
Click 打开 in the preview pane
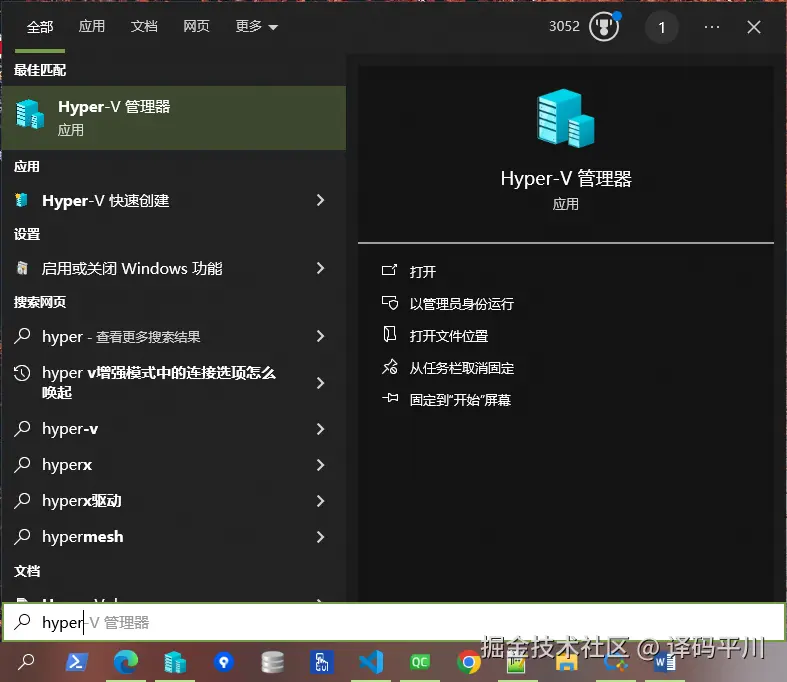click(423, 271)
